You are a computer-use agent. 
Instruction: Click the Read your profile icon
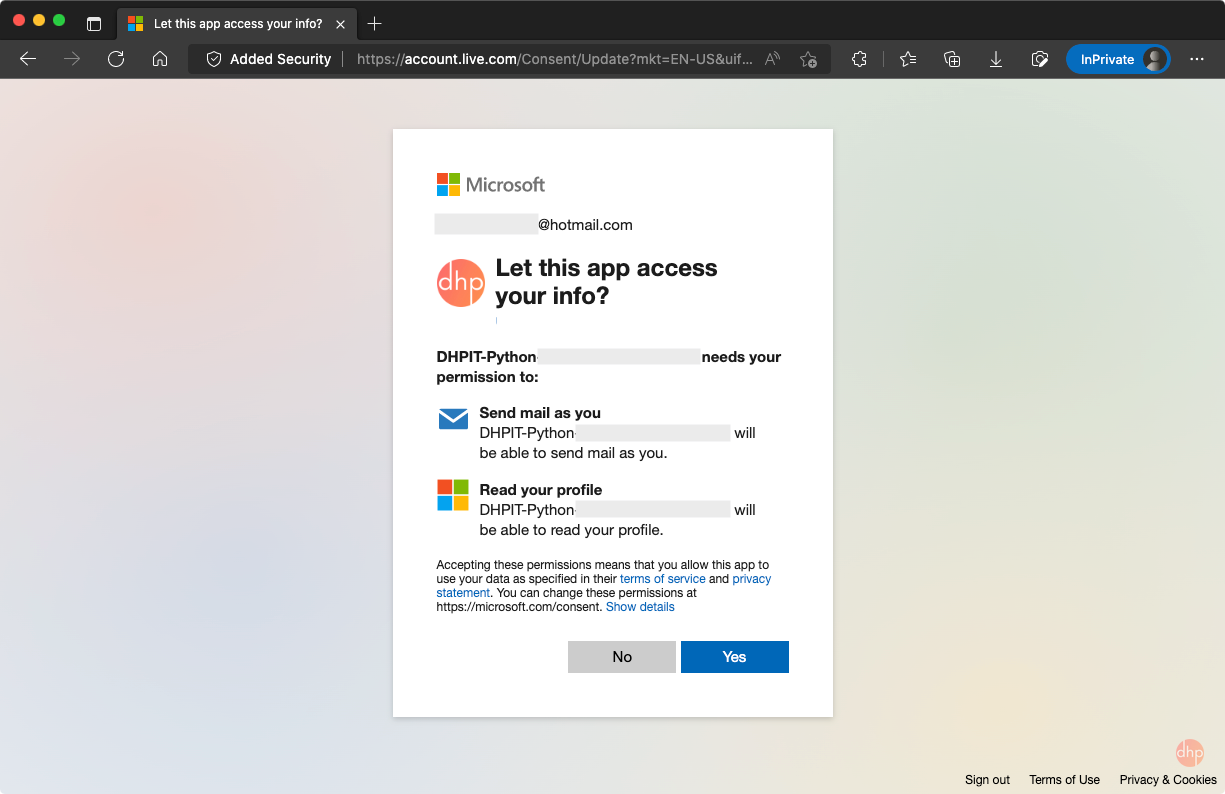[453, 495]
